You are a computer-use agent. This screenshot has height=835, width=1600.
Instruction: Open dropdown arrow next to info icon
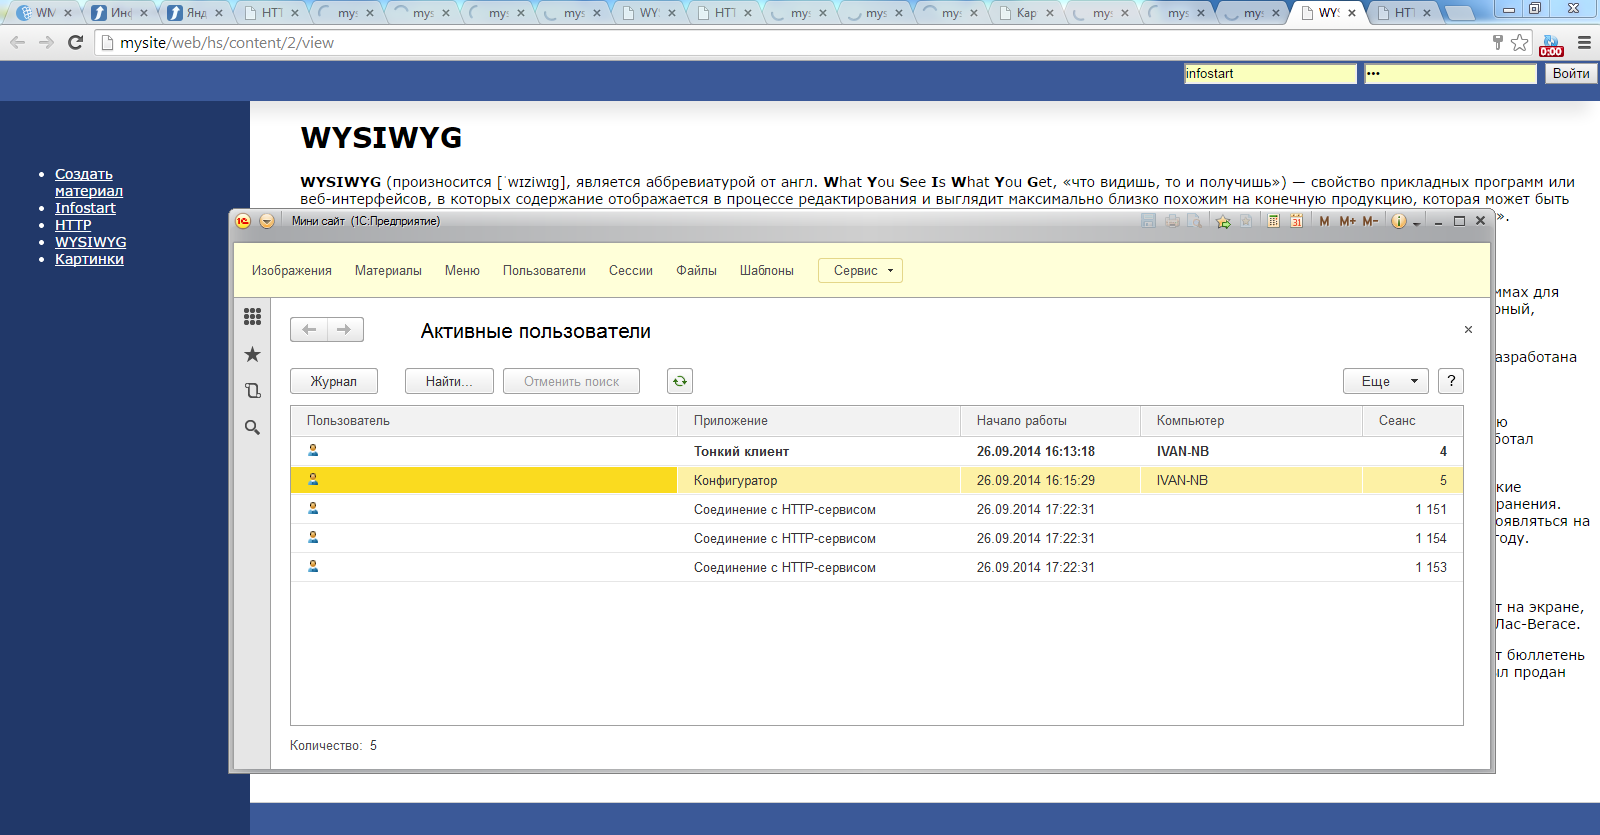[1416, 222]
